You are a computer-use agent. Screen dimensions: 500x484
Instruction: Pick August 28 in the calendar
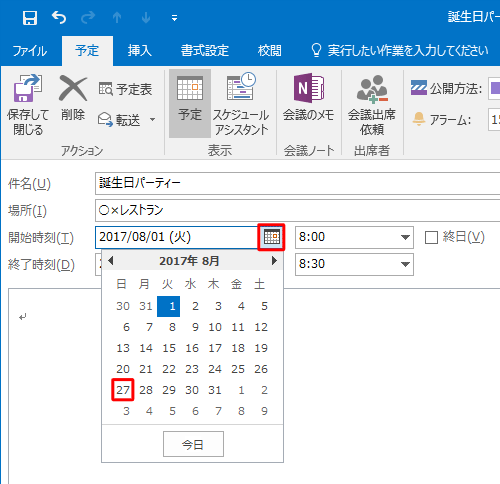point(146,390)
